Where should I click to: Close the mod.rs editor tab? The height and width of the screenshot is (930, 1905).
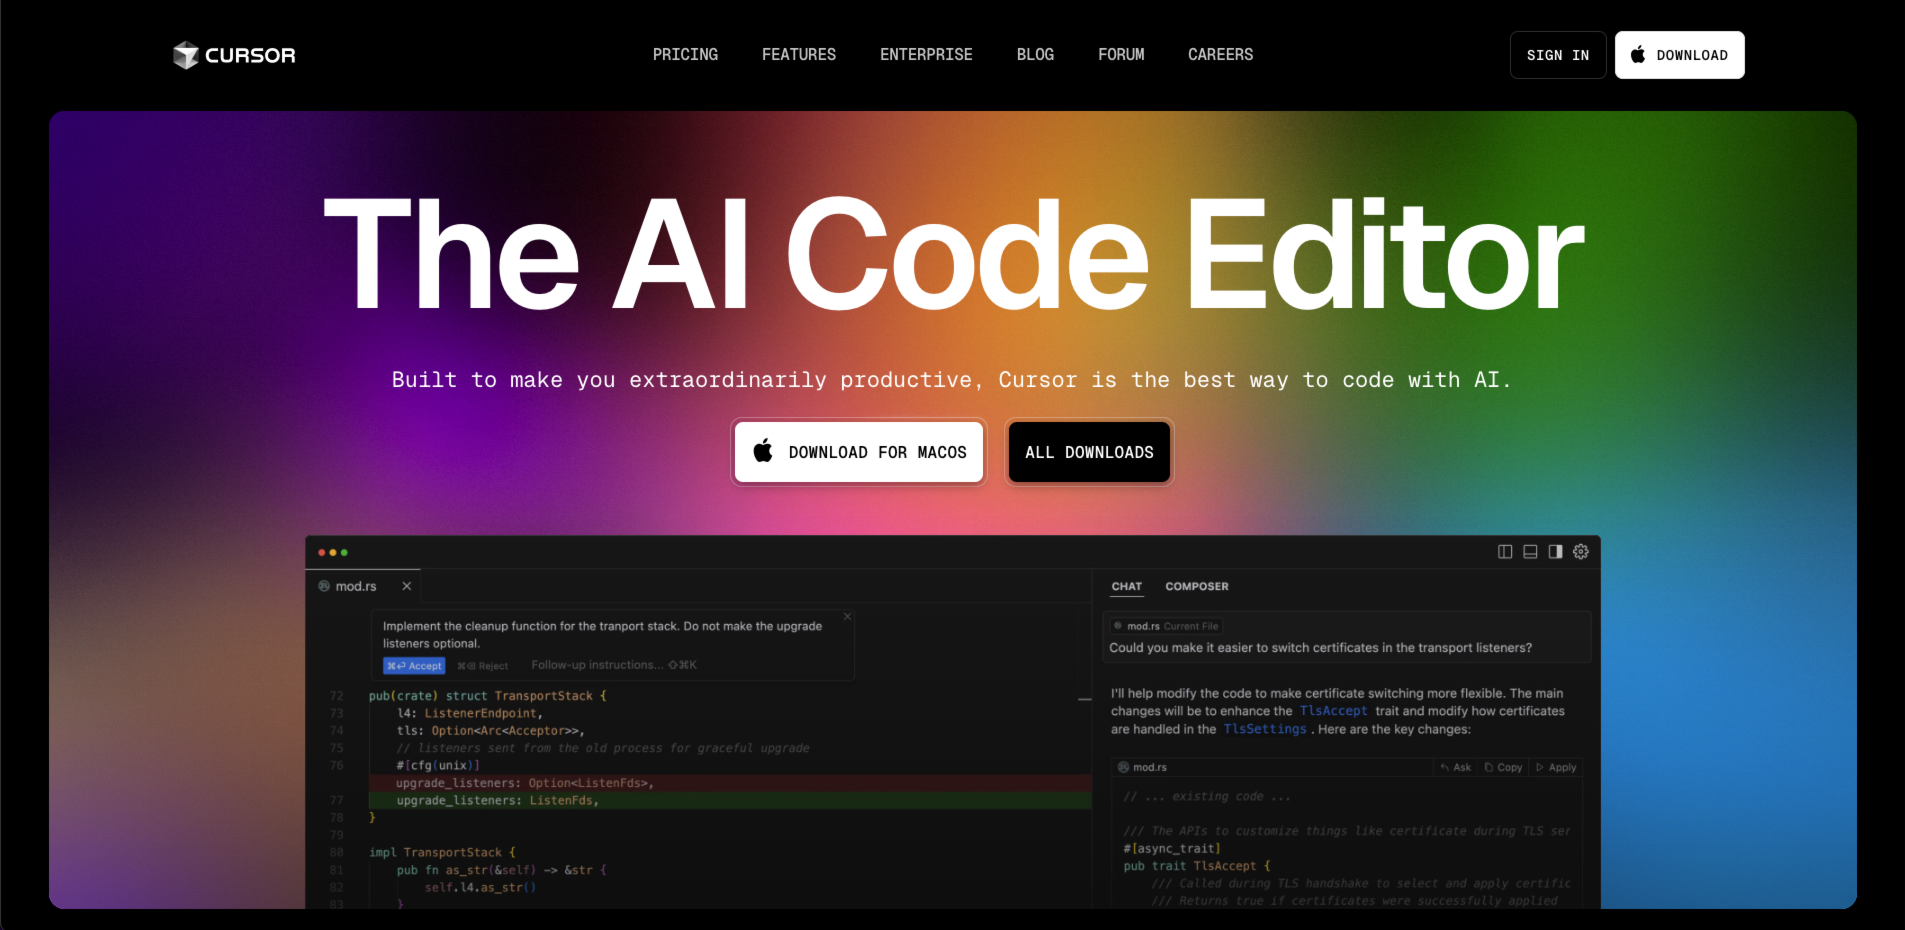407,586
